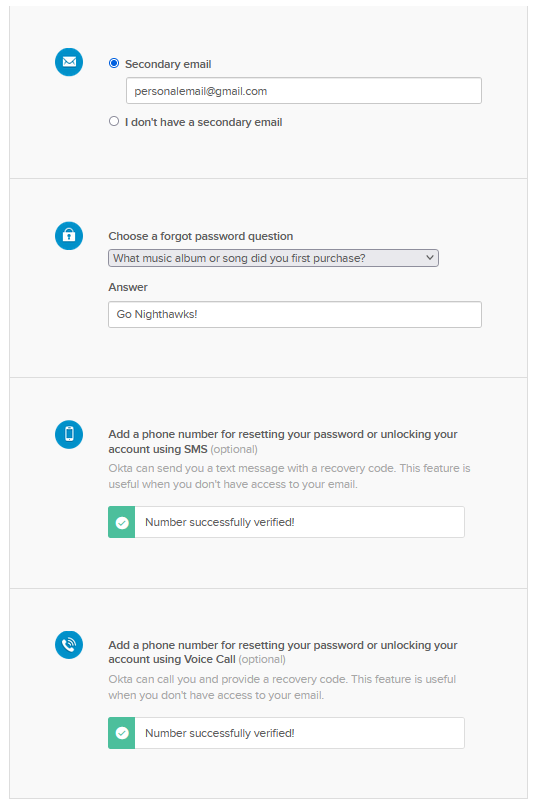Click the blue envelope email icon
This screenshot has width=540, height=806.
tap(69, 62)
